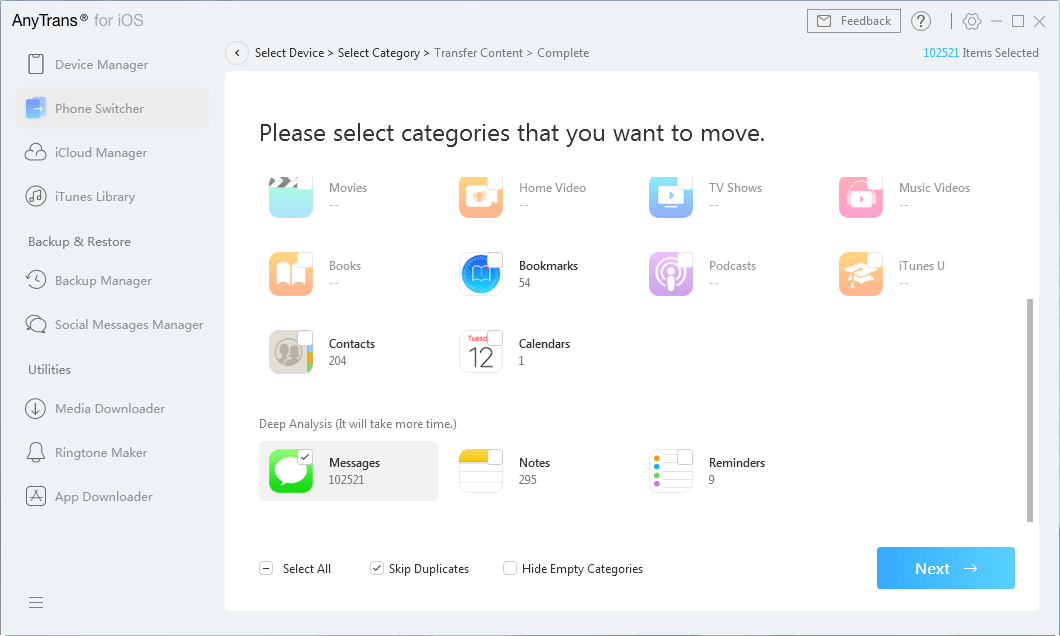Open Social Messages Manager
The width and height of the screenshot is (1060, 636).
click(112, 324)
